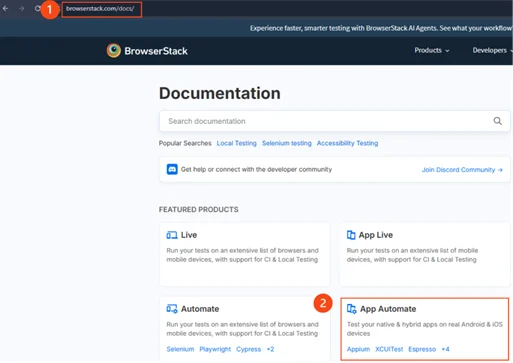
Task: Open Espresso link under App Automate
Action: (422, 349)
